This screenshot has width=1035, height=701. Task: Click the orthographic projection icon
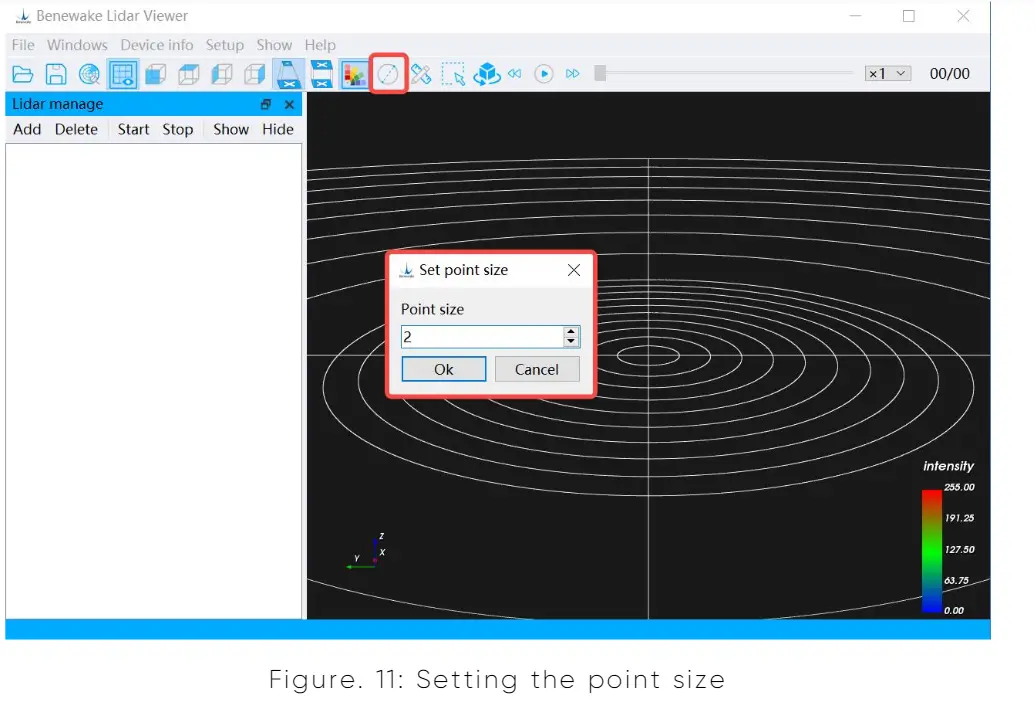tap(321, 74)
